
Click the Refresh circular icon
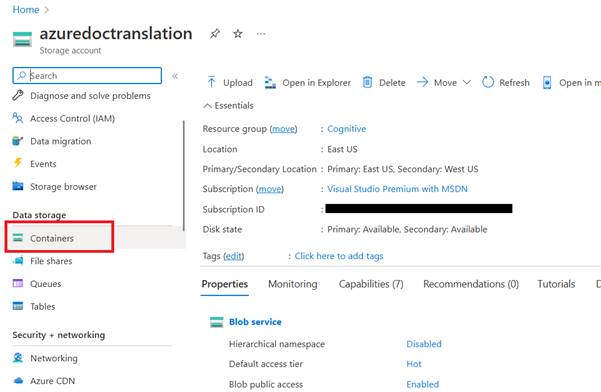(x=488, y=82)
